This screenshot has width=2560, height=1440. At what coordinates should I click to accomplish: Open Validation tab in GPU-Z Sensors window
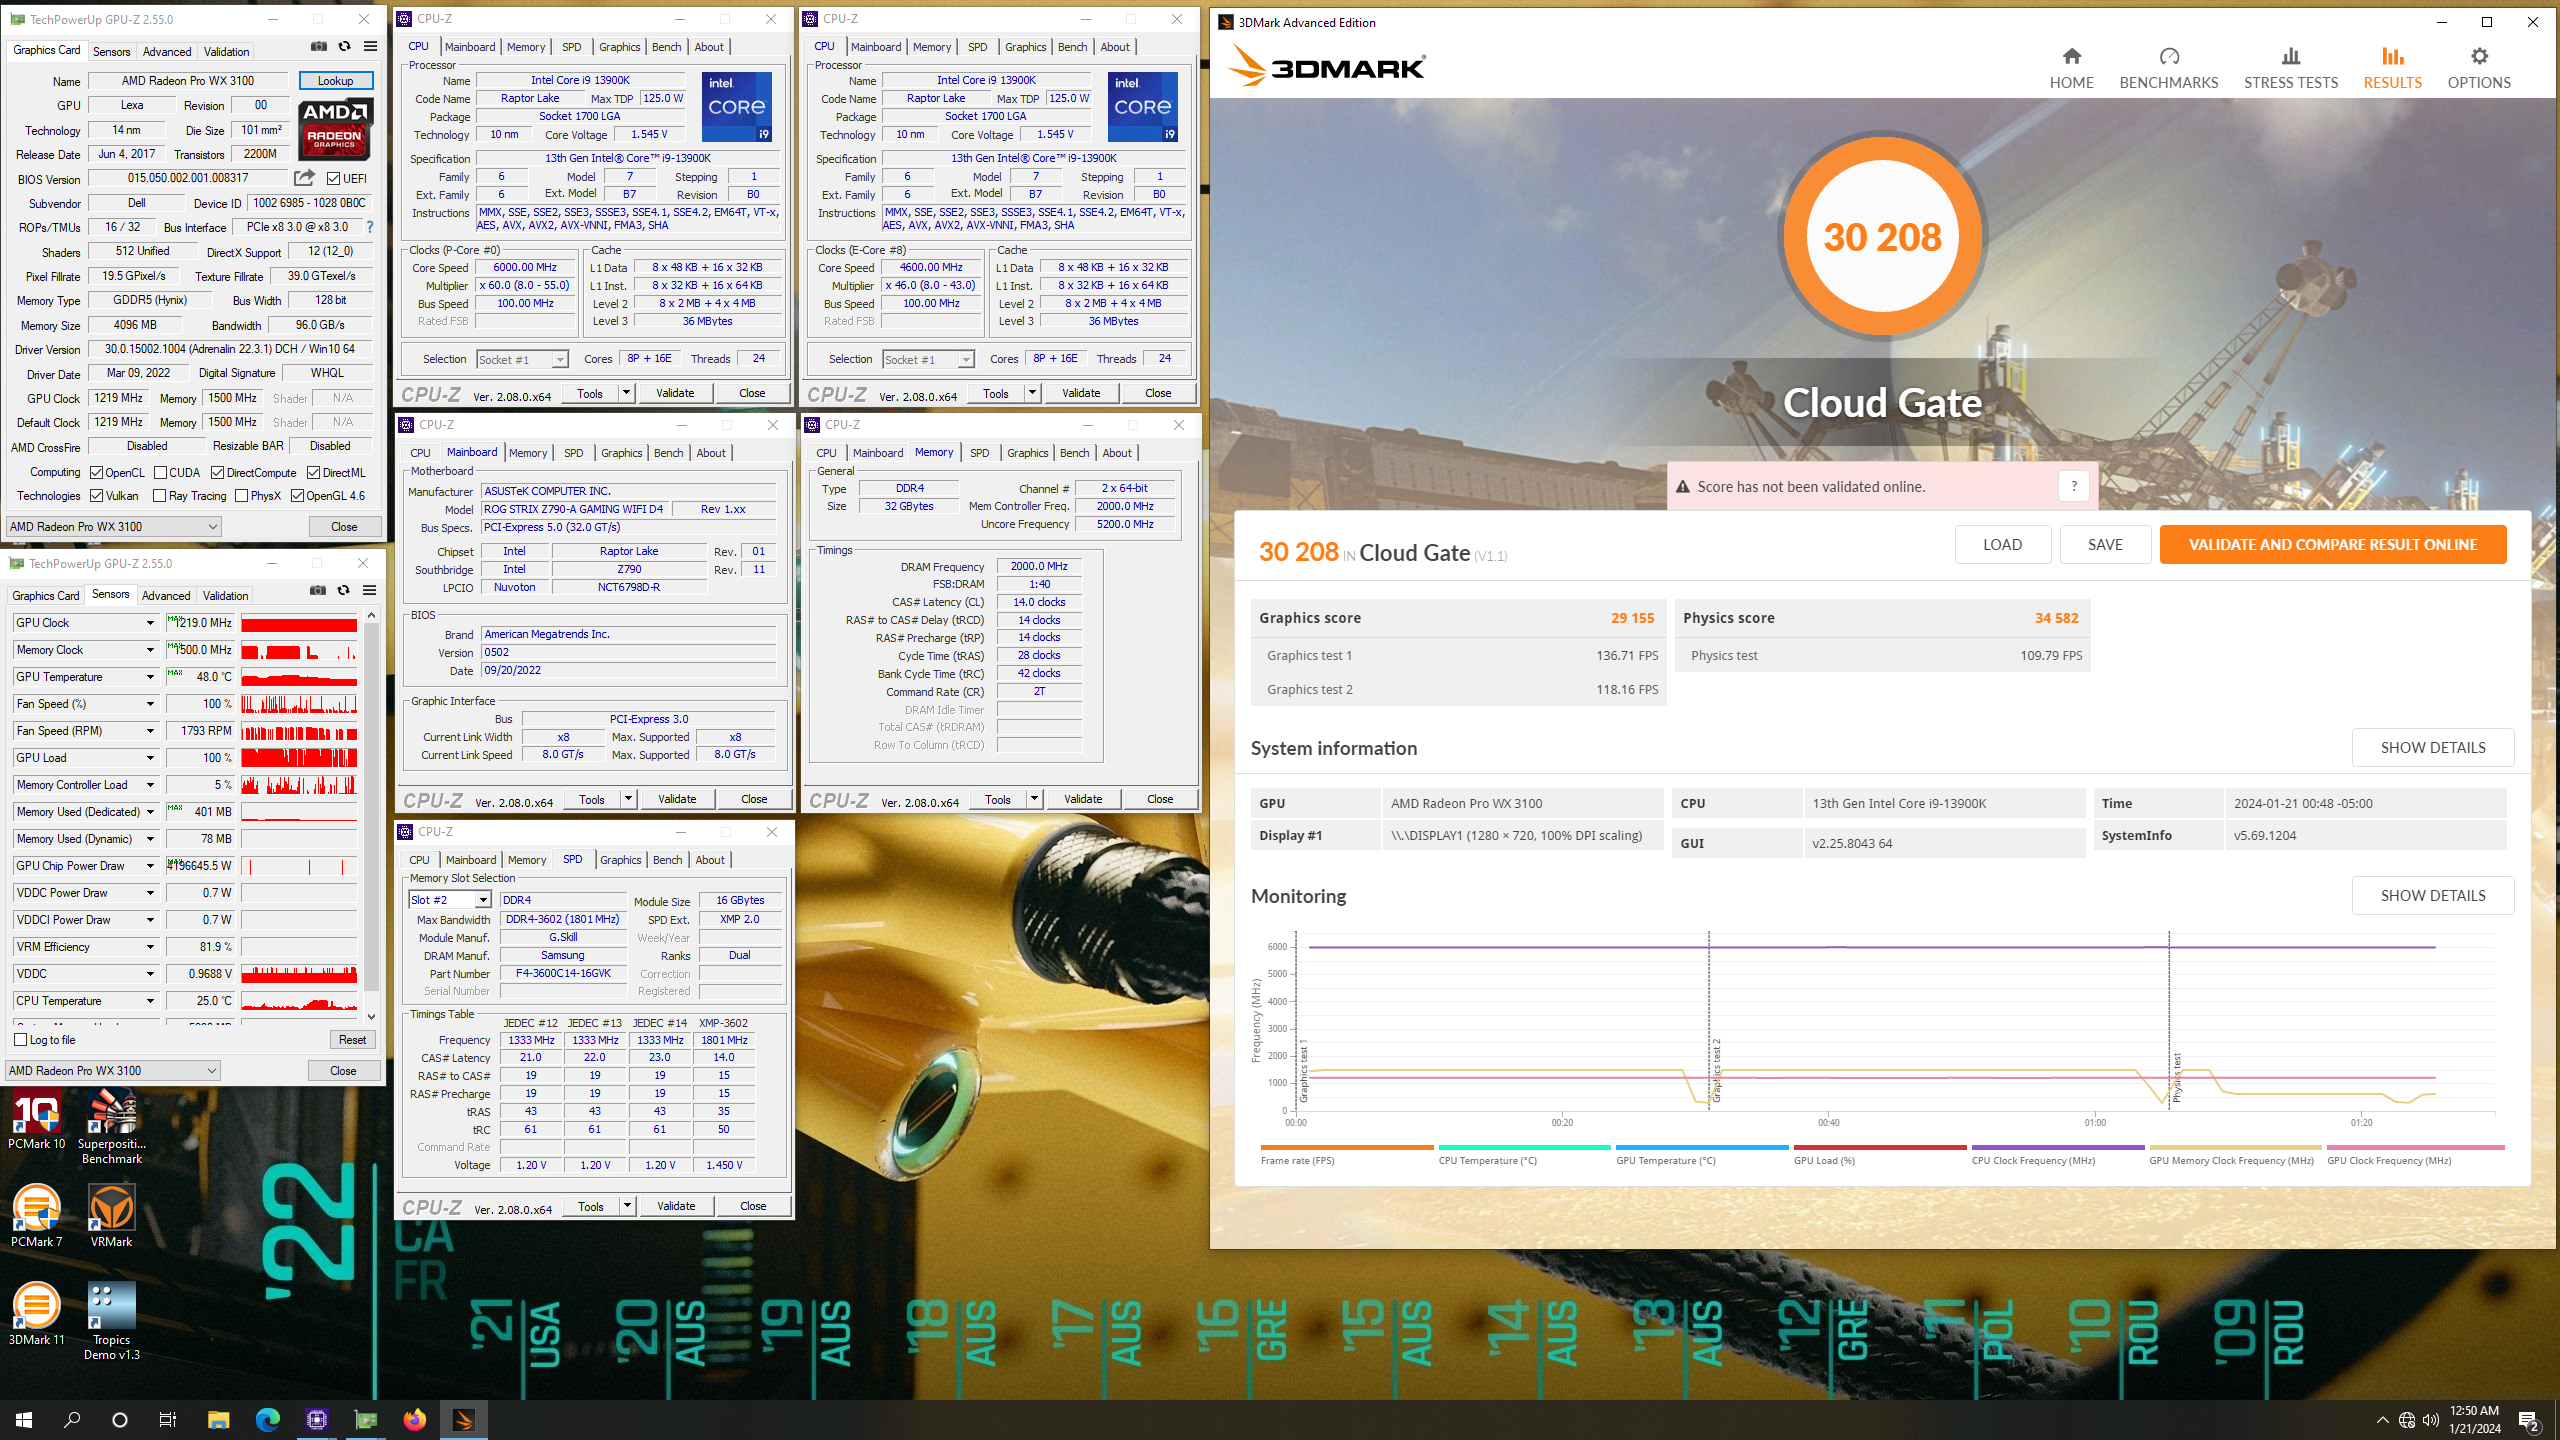(x=226, y=596)
